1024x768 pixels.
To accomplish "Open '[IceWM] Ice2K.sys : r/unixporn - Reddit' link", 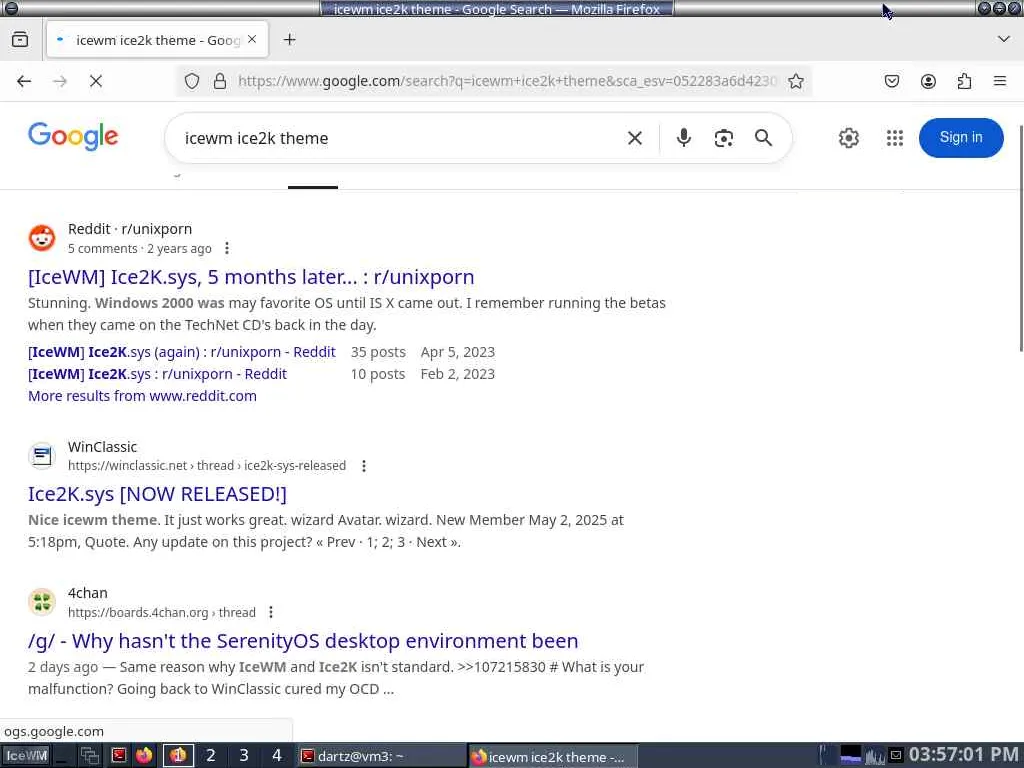I will 157,374.
